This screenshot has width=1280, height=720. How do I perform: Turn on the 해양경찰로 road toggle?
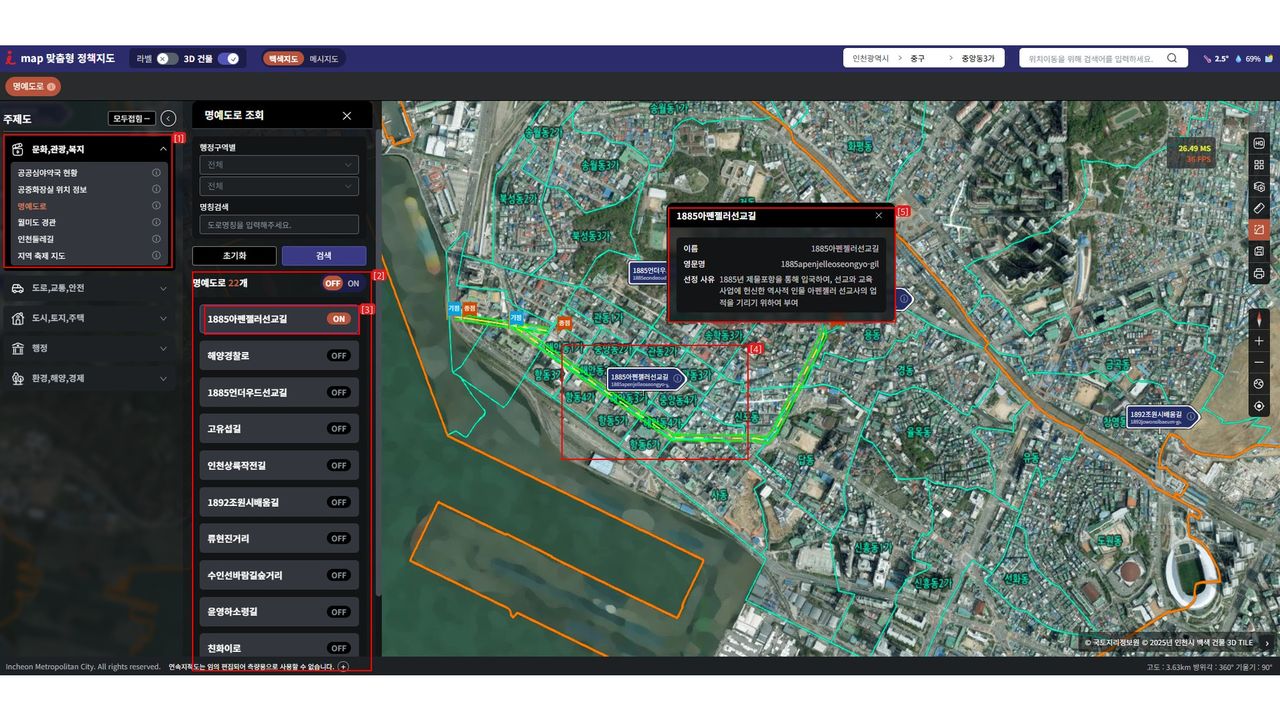pos(338,356)
